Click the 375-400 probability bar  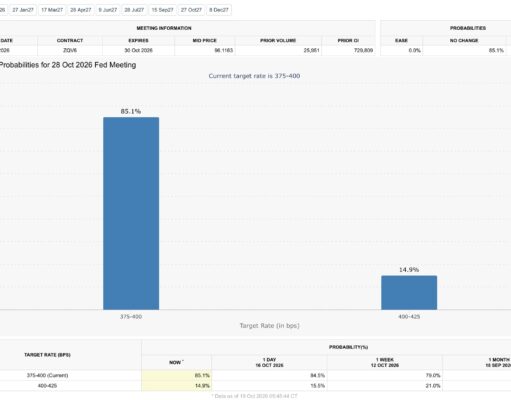pyautogui.click(x=131, y=213)
